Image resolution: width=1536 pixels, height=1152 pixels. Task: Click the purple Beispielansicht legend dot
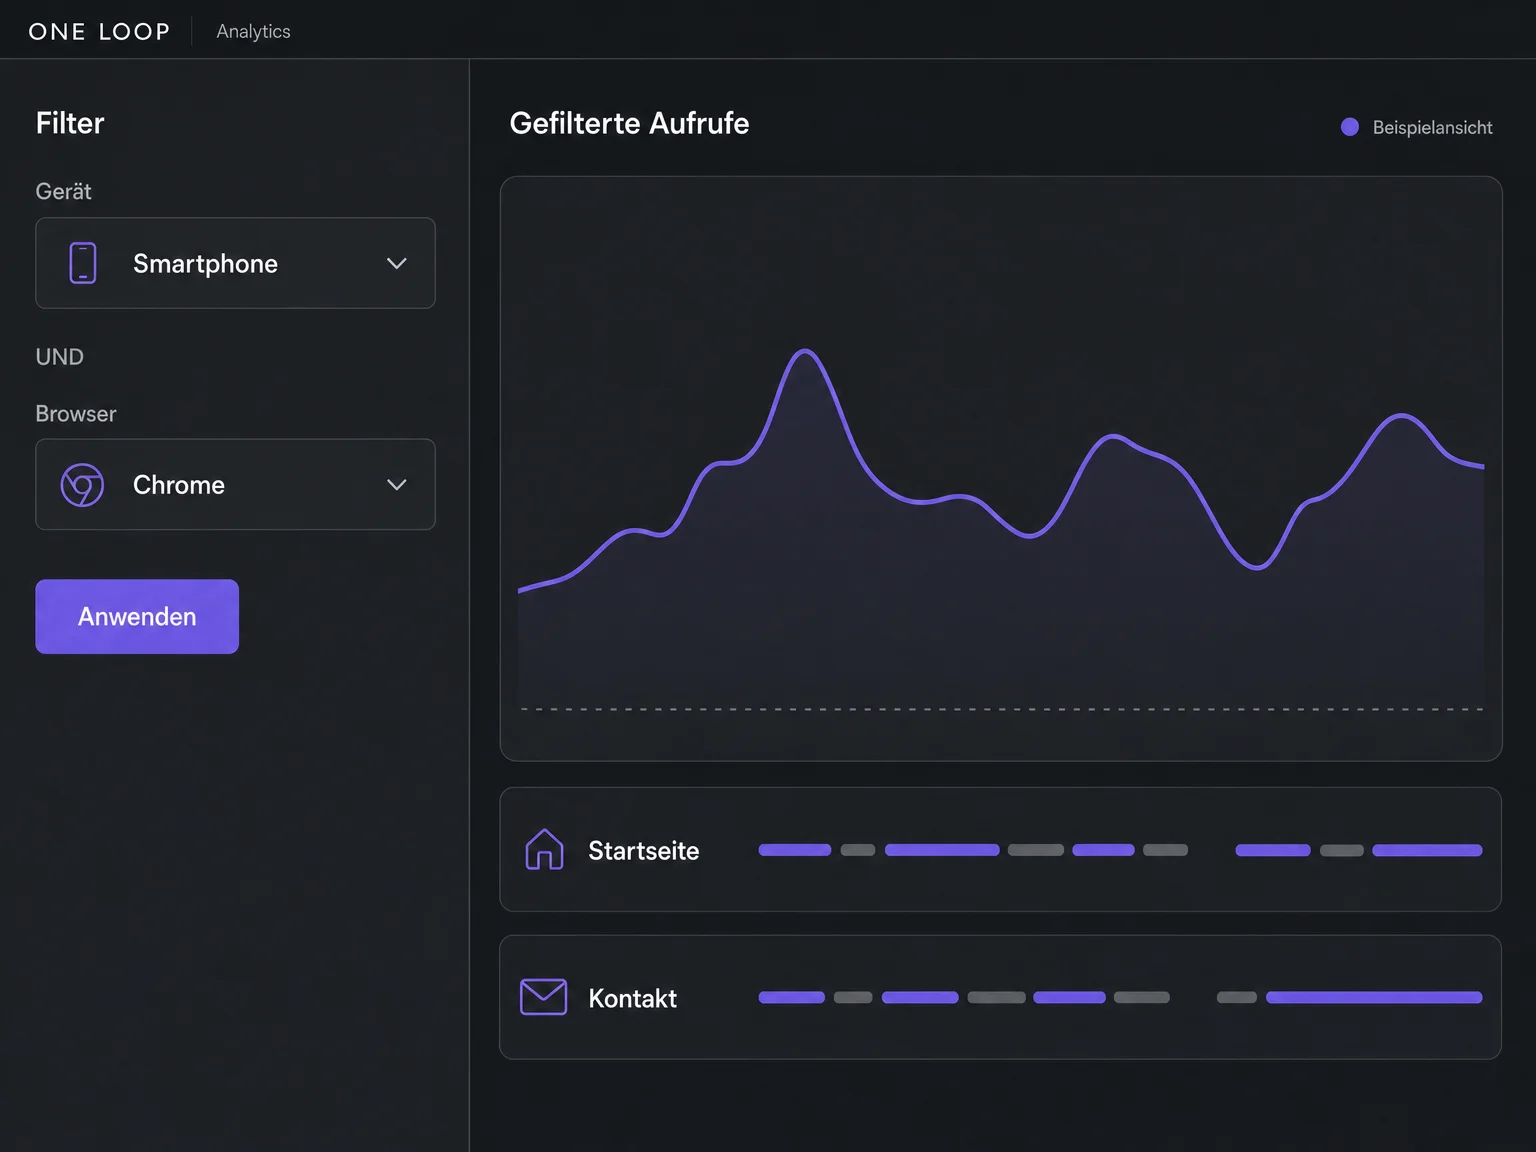pos(1350,127)
